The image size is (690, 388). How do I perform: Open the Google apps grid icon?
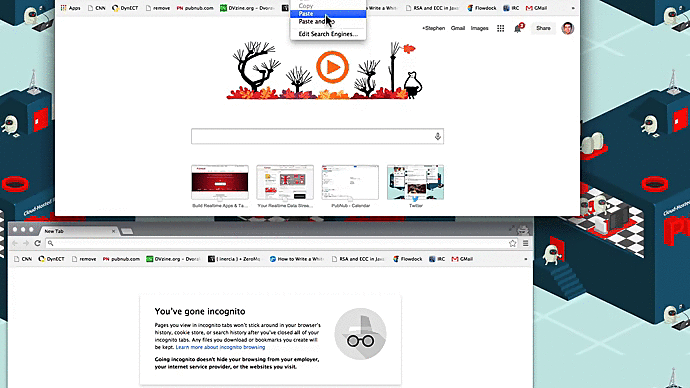(x=500, y=28)
